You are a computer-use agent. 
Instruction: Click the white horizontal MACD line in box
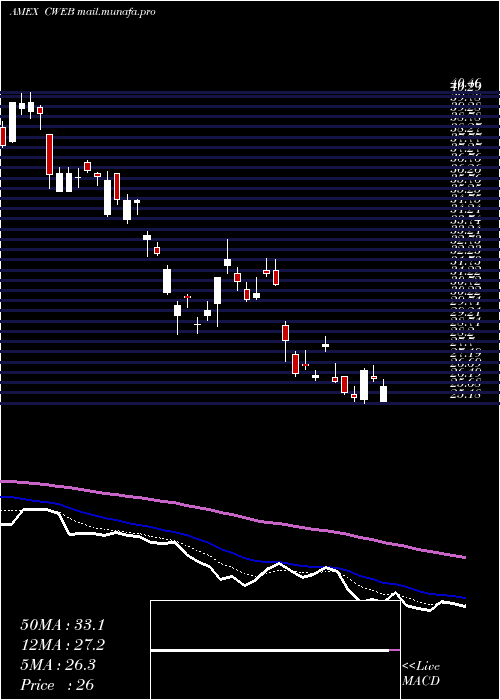tap(270, 651)
